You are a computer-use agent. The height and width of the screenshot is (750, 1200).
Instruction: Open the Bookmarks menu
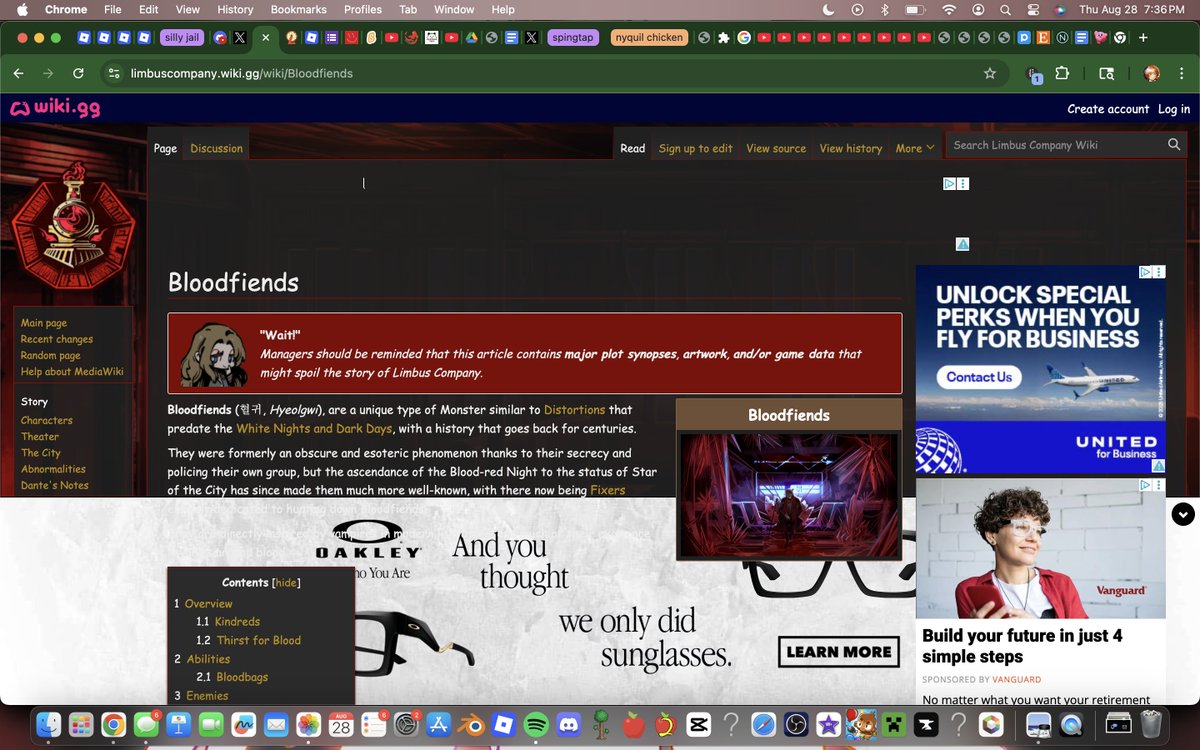[x=298, y=9]
